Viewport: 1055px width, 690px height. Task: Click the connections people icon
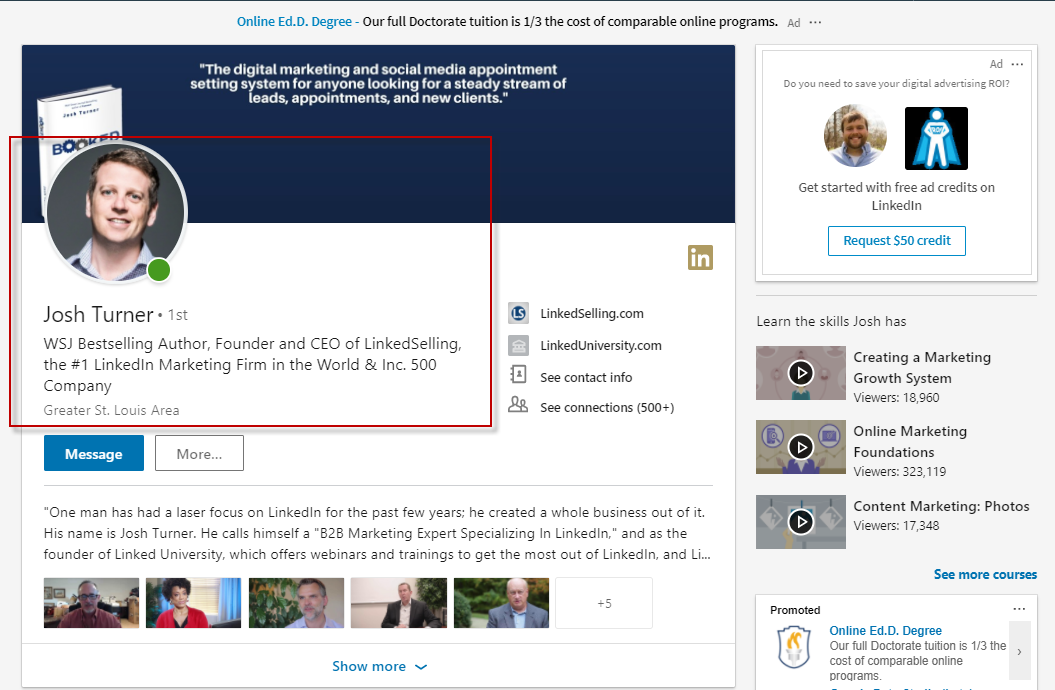(518, 406)
